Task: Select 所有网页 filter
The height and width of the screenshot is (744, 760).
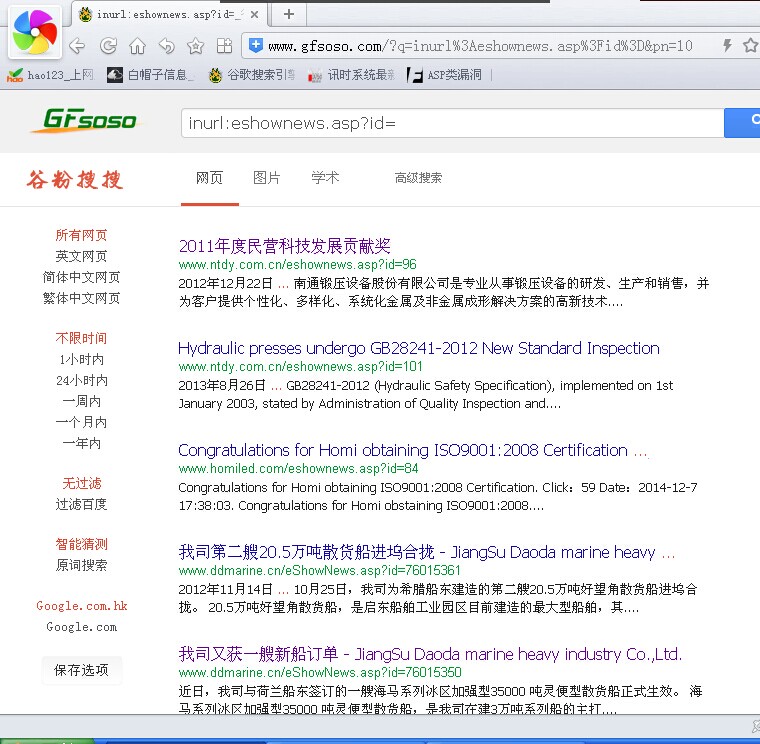Action: [81, 235]
